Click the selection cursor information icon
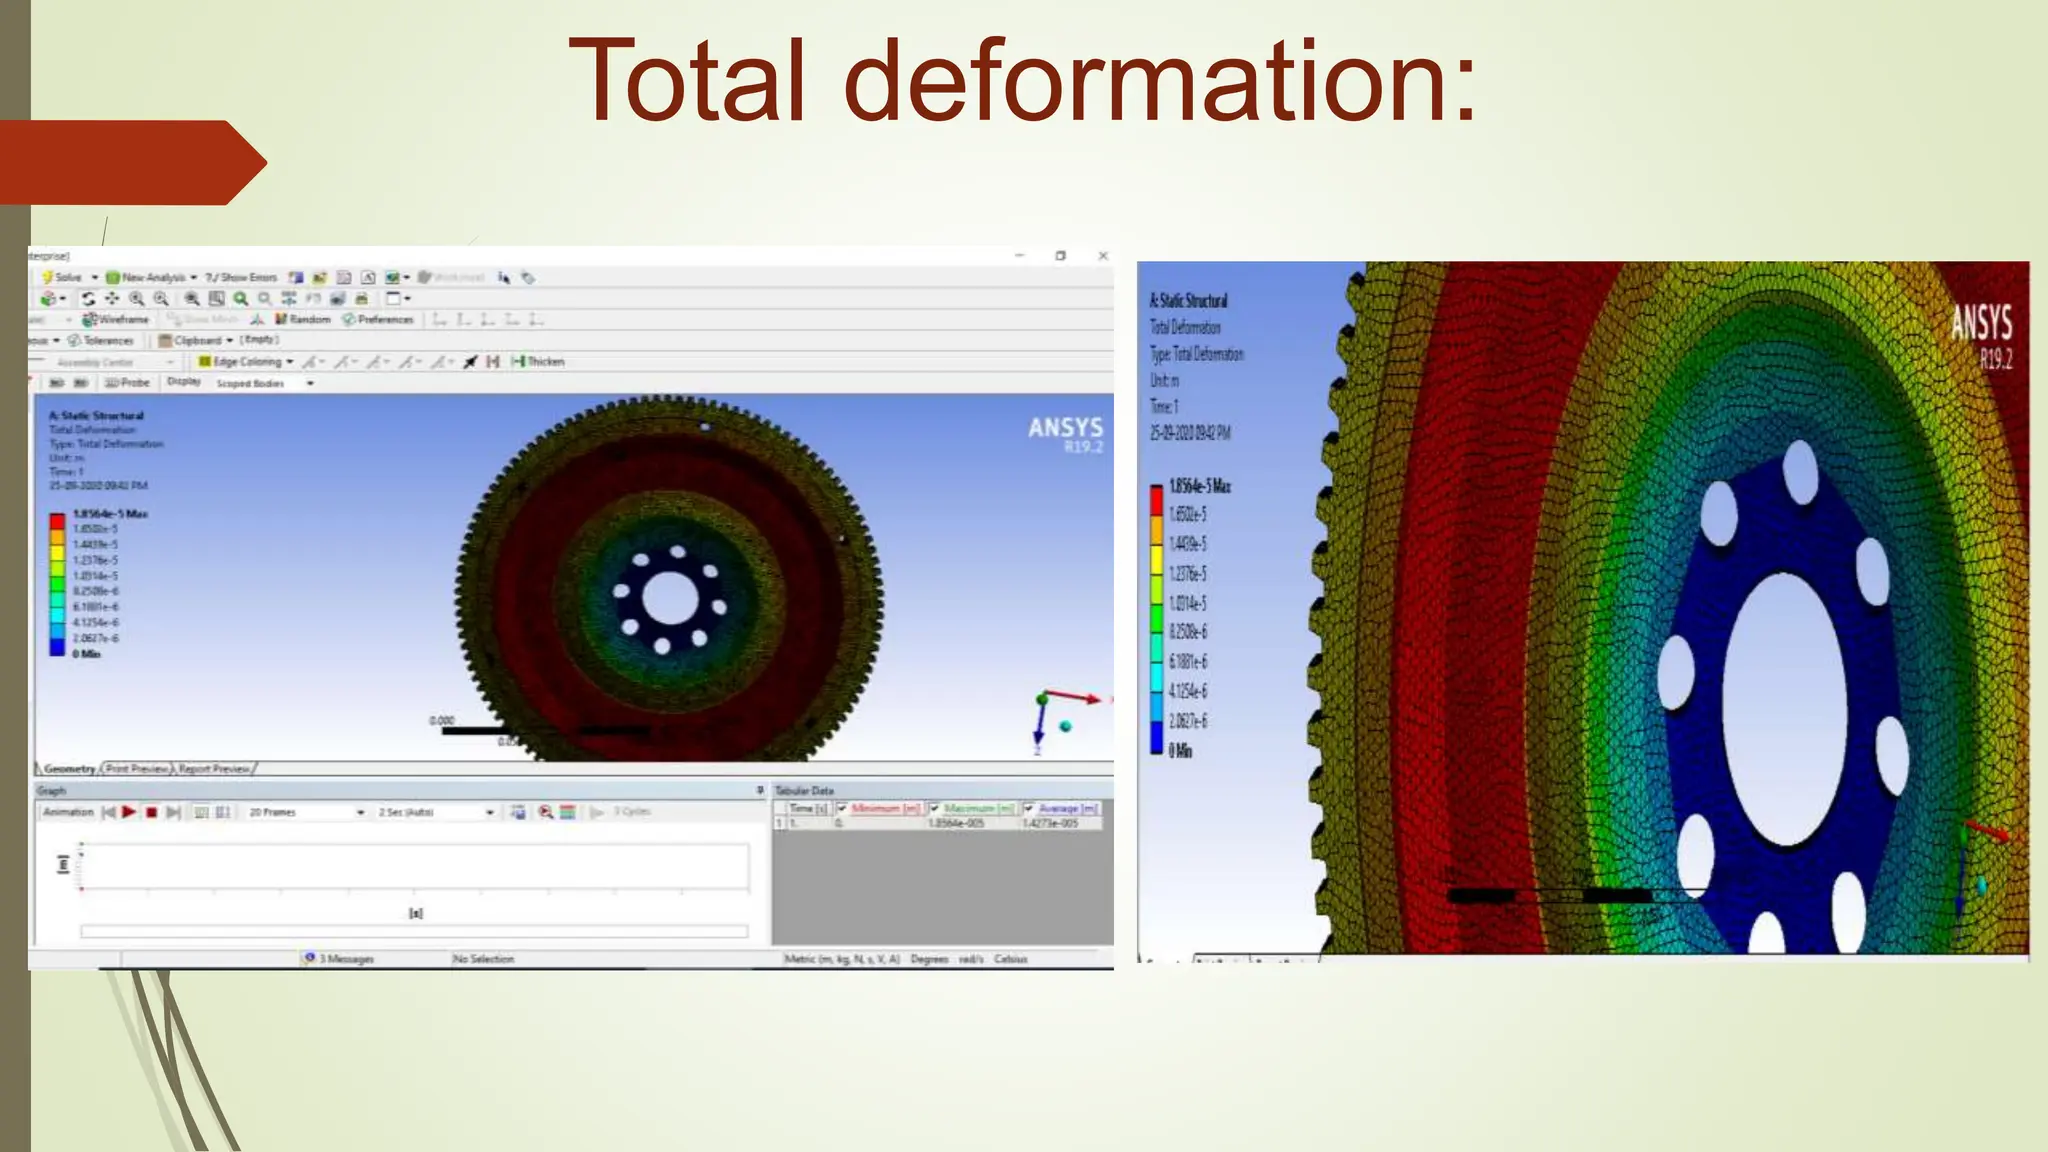The image size is (2048, 1152). tap(503, 277)
